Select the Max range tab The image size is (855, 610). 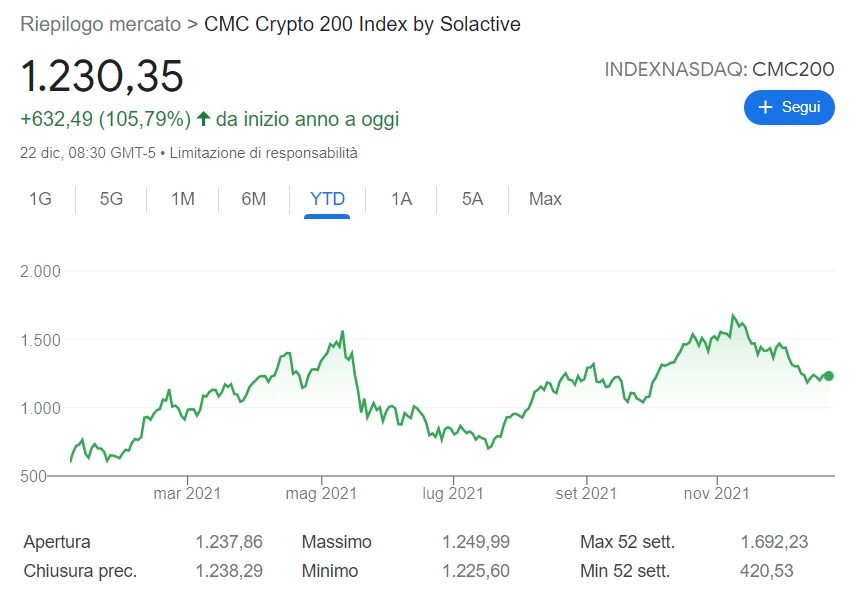[x=545, y=199]
